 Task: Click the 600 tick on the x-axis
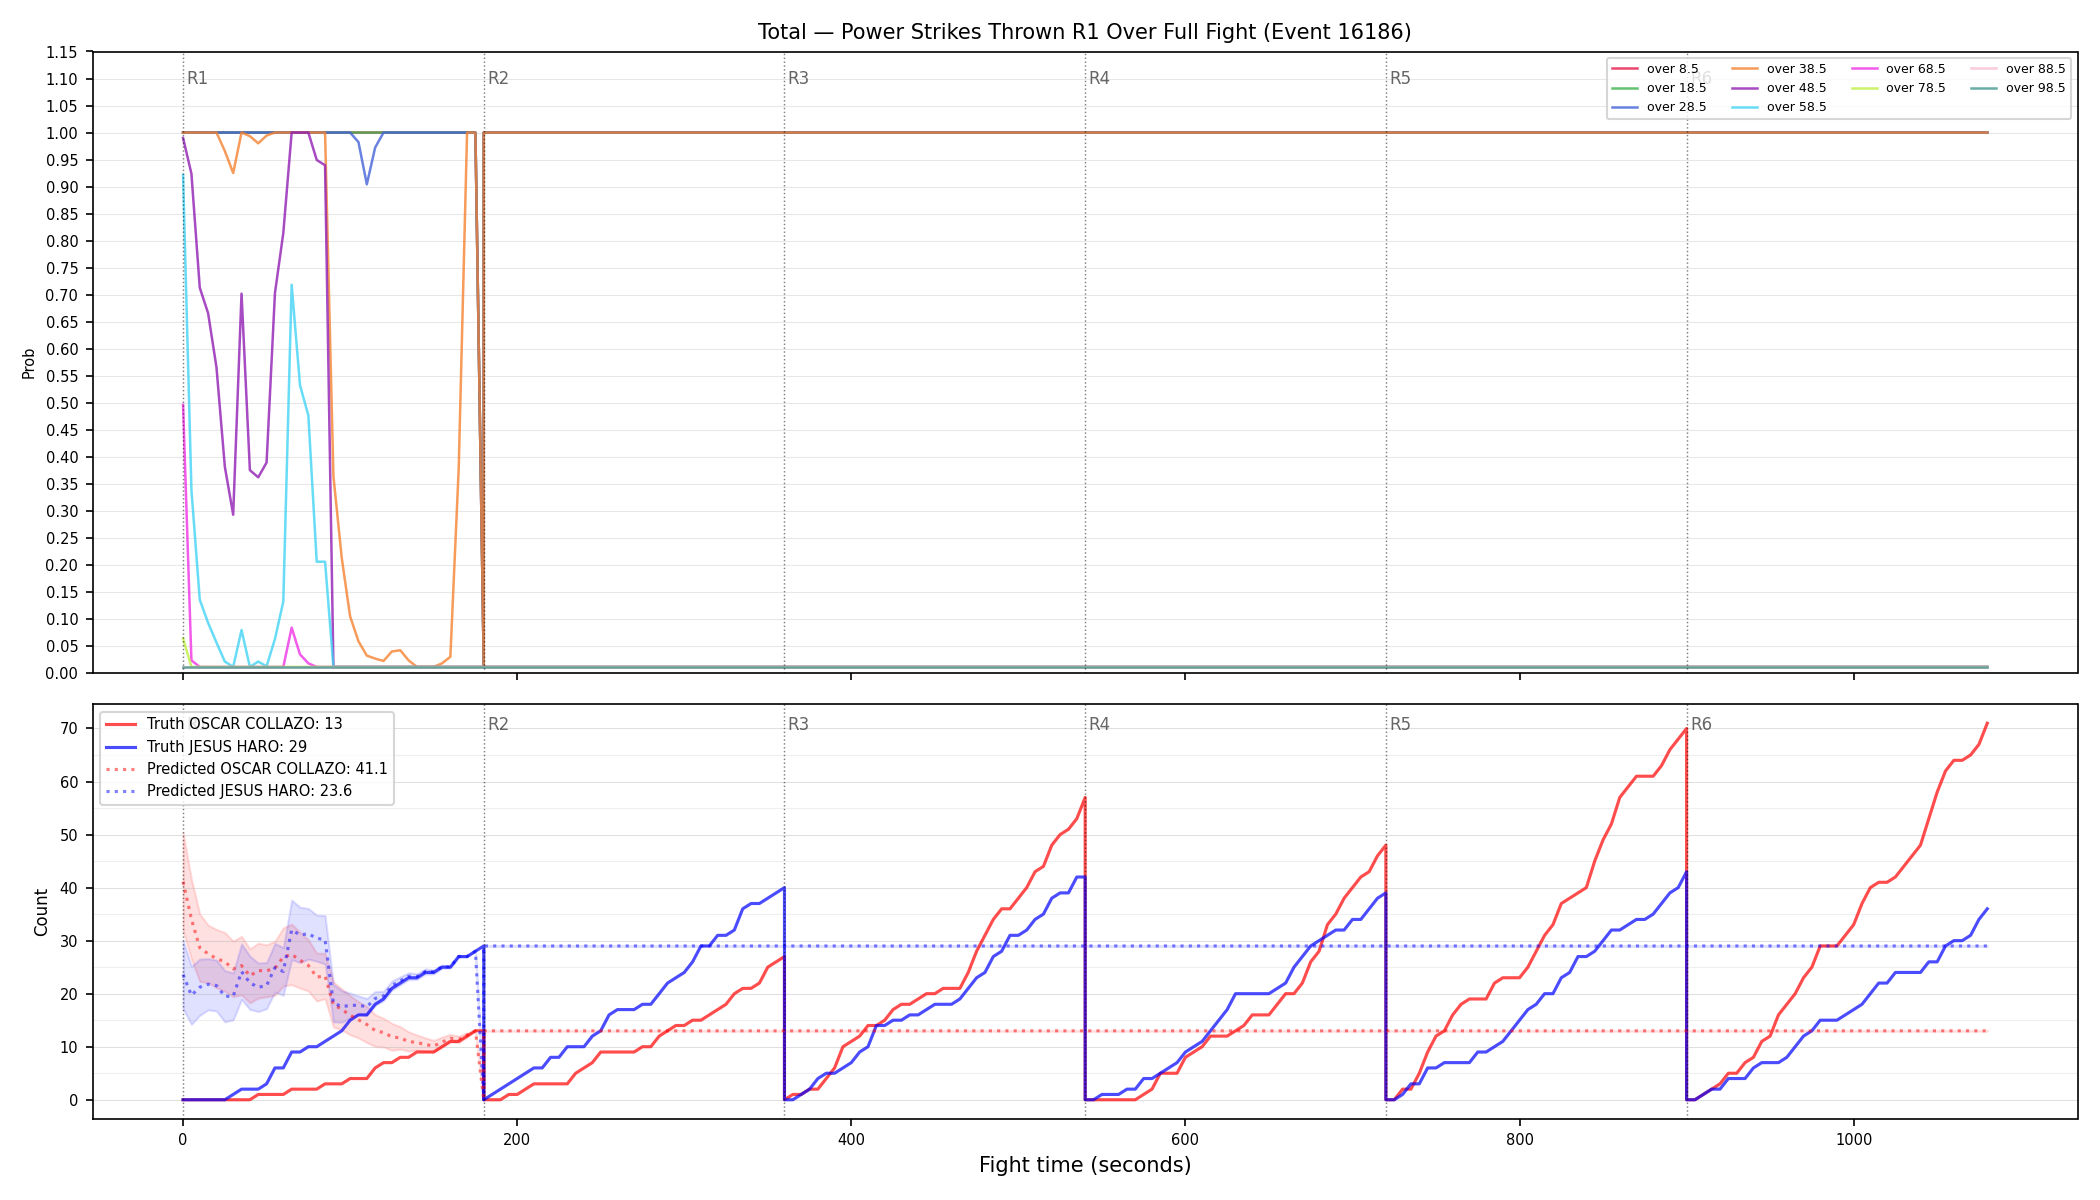[1185, 1139]
